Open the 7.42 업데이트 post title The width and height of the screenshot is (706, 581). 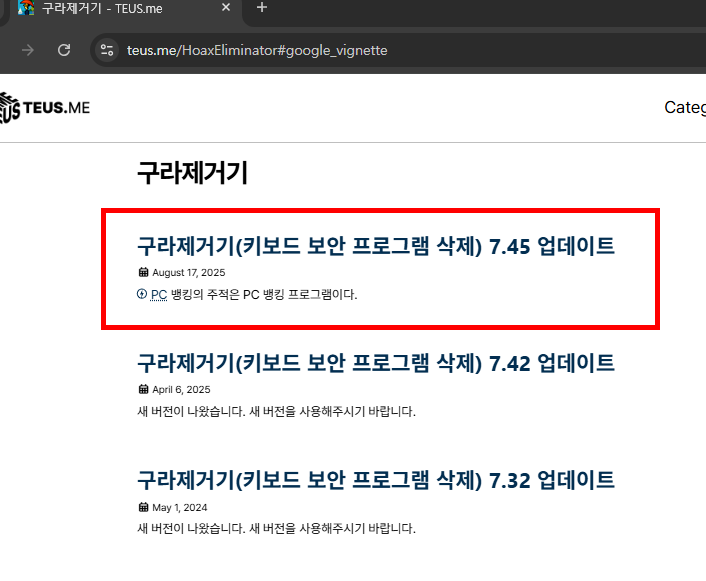click(376, 363)
